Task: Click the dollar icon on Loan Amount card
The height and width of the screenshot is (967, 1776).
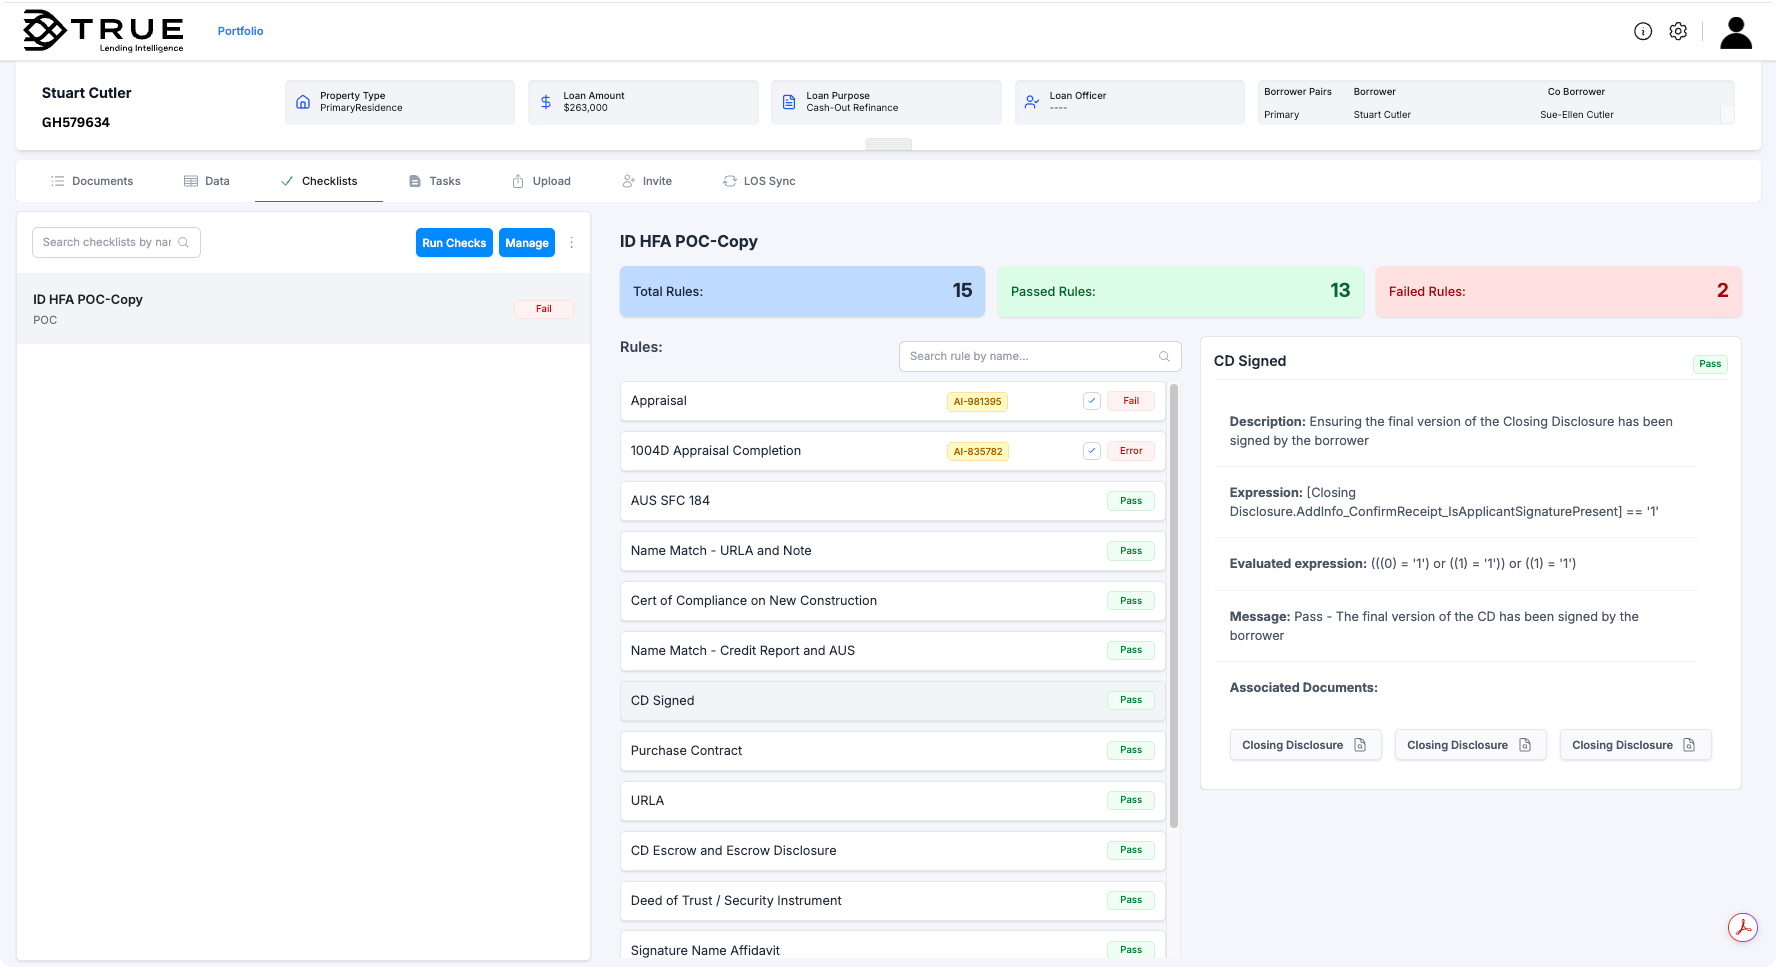Action: (546, 101)
